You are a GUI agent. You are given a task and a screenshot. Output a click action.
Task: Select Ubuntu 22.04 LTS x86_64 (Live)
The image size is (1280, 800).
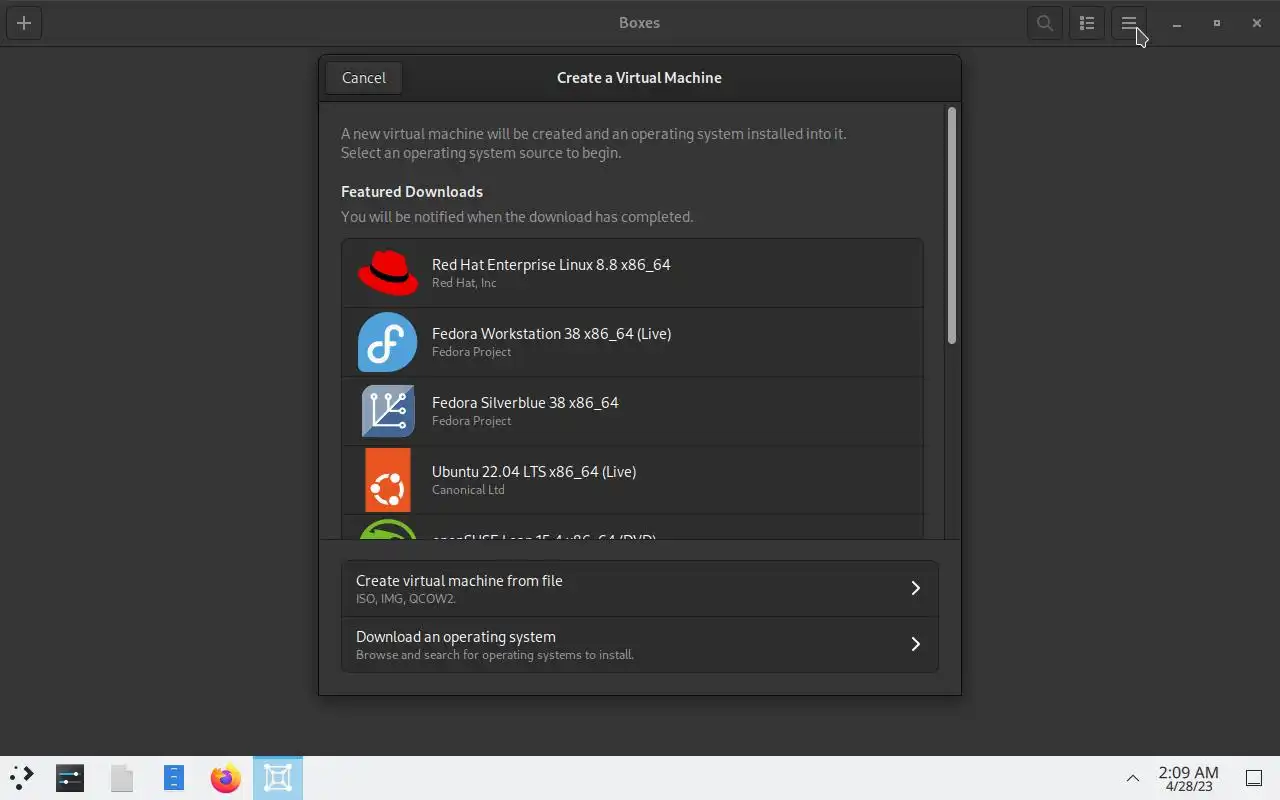pos(632,480)
